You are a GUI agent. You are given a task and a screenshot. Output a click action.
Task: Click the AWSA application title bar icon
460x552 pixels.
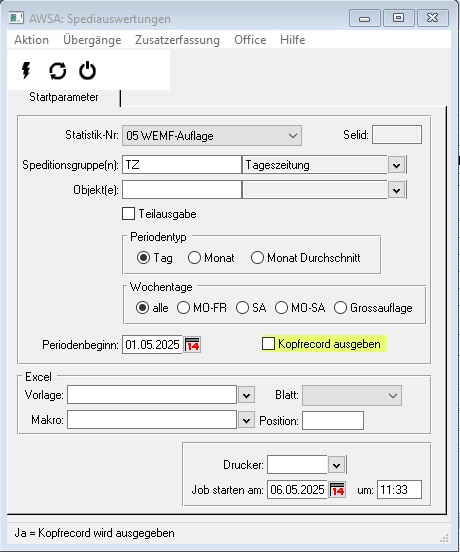[16, 18]
